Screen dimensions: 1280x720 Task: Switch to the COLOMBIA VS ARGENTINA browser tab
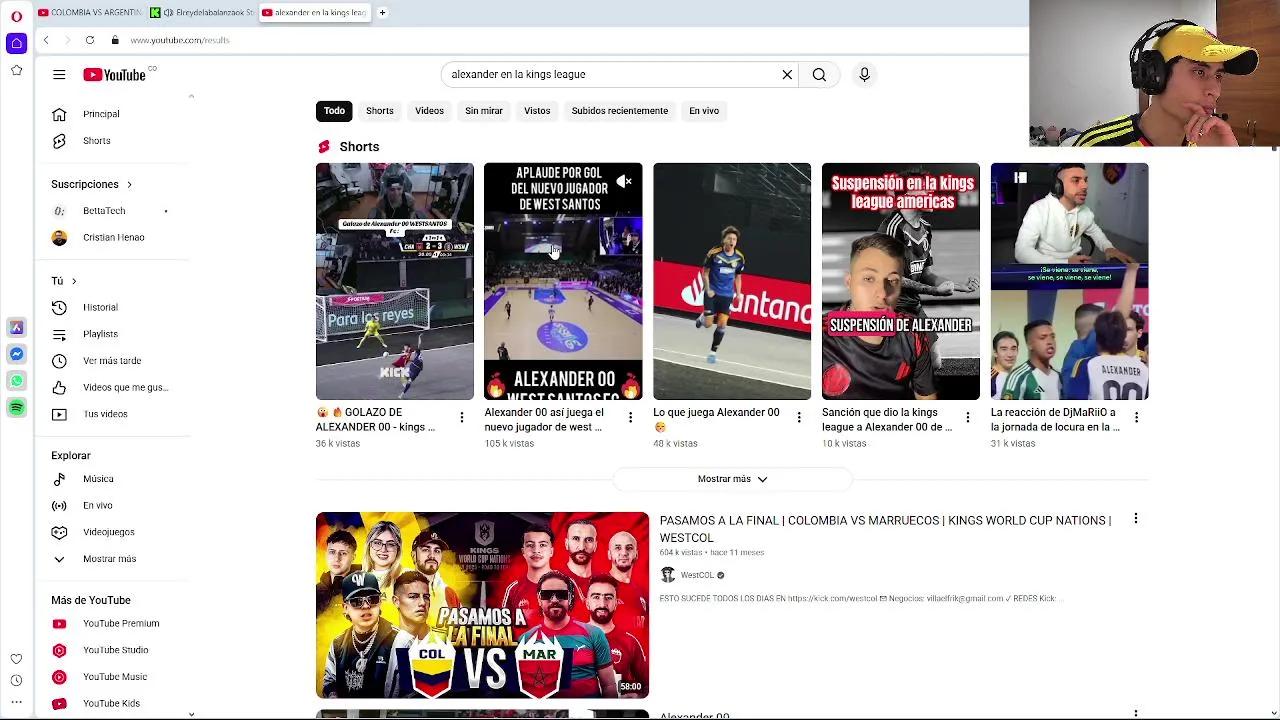[92, 13]
